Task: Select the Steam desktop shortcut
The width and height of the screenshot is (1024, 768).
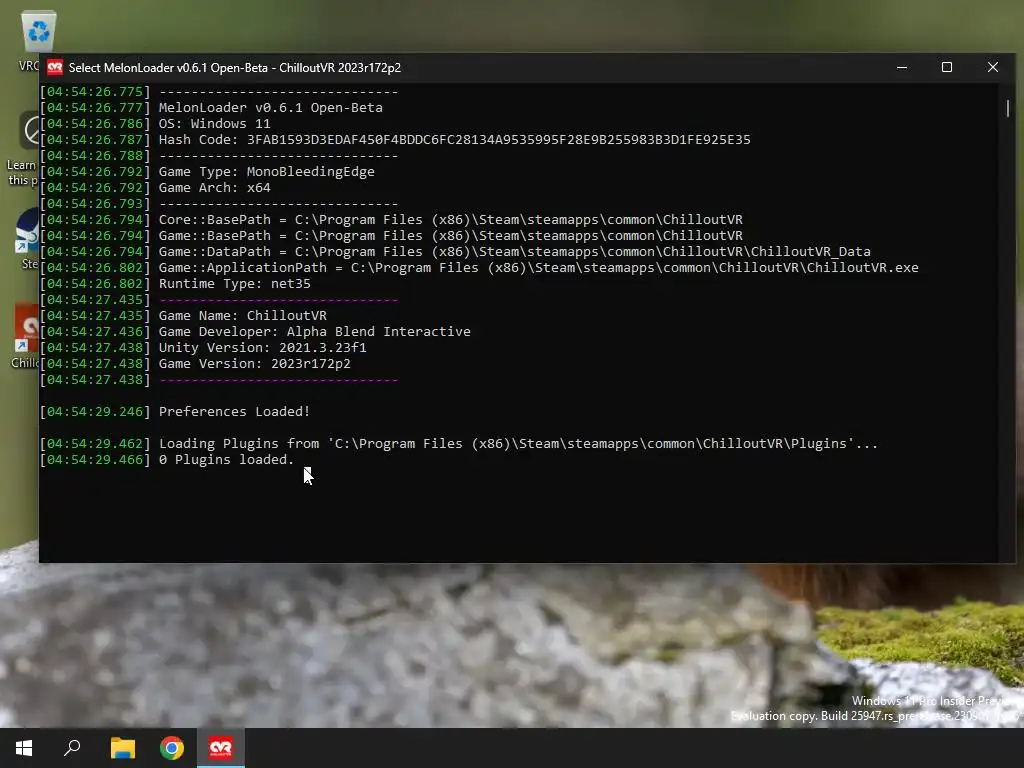Action: click(27, 239)
